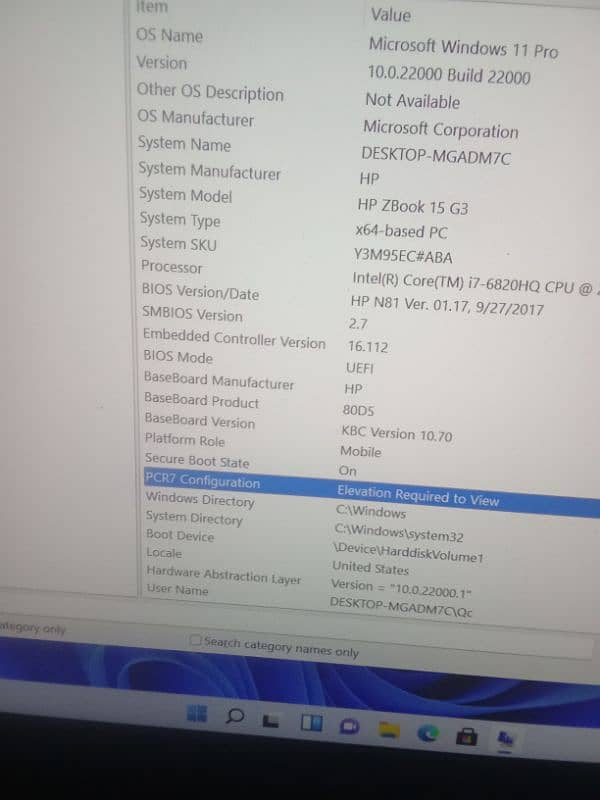Select the OS Name row
The height and width of the screenshot is (800, 600).
click(x=169, y=36)
